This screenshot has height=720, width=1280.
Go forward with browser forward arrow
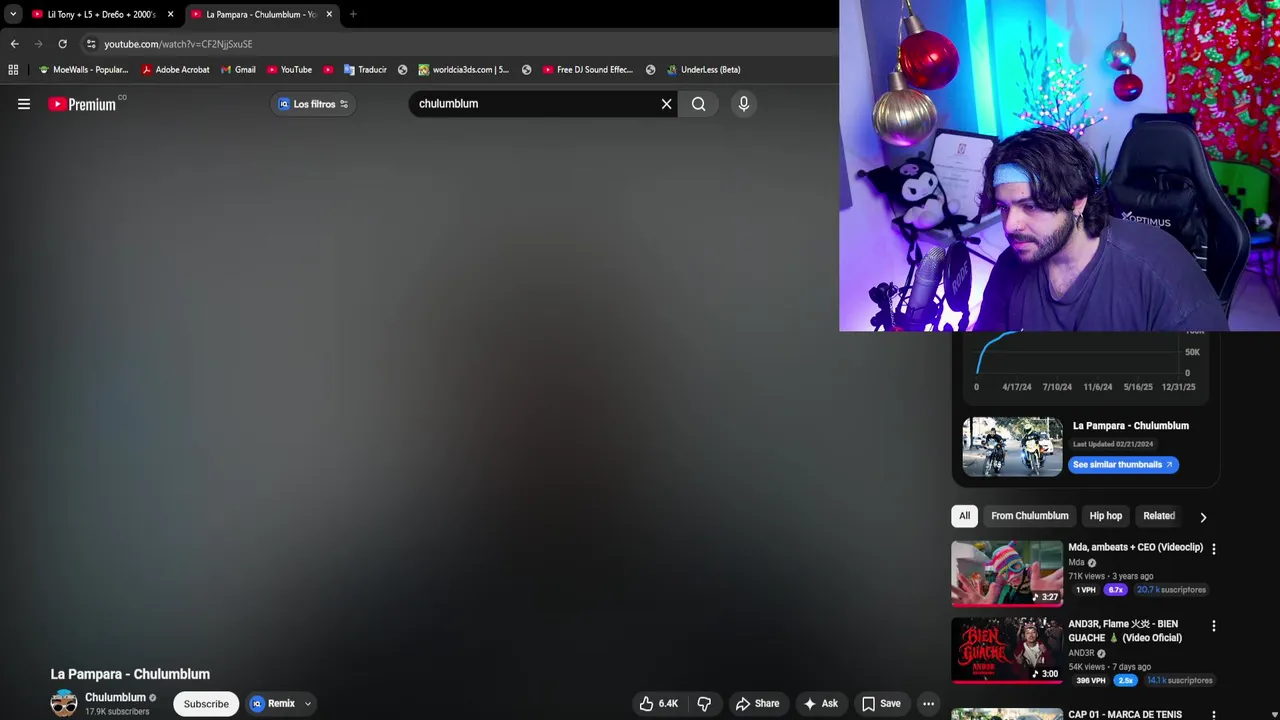click(38, 44)
